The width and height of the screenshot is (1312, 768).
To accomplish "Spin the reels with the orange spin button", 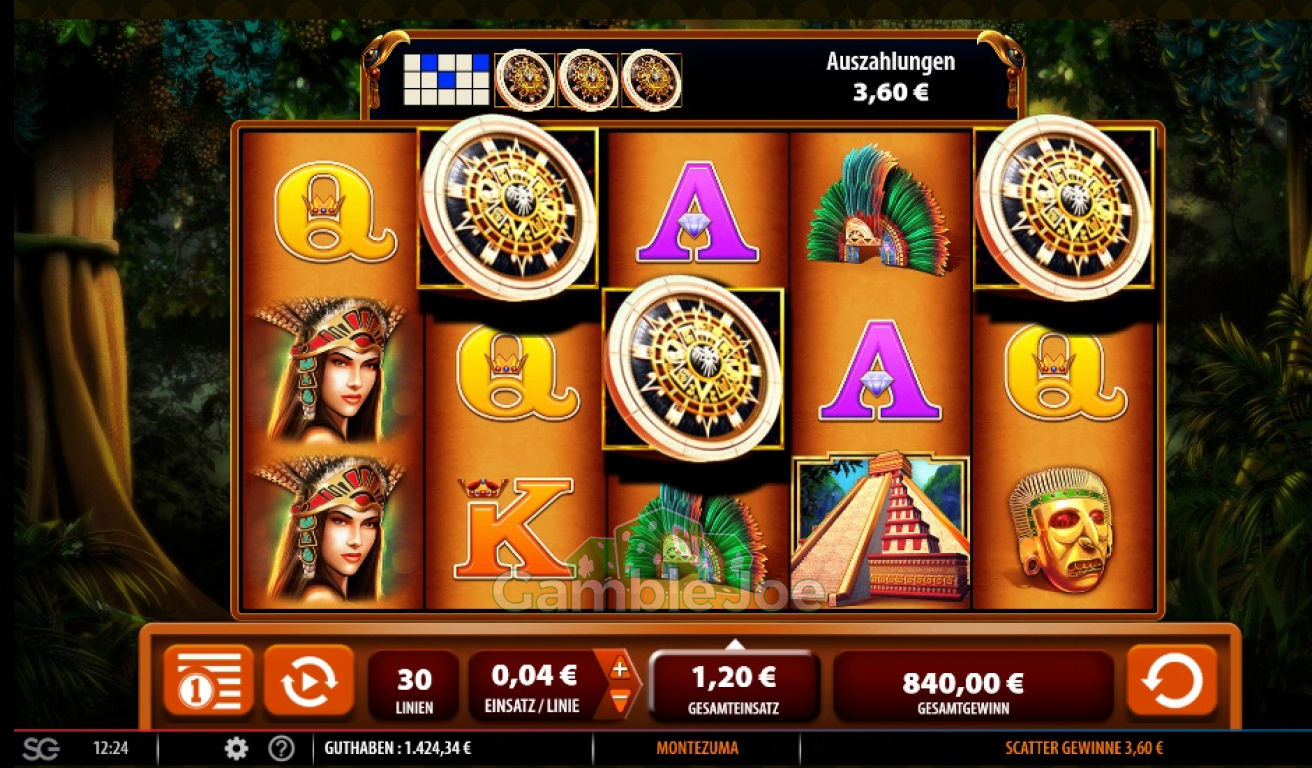I will 1172,682.
